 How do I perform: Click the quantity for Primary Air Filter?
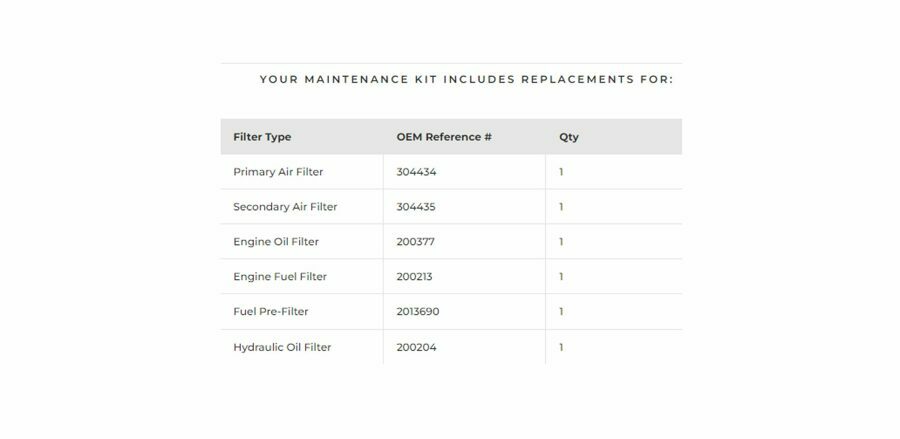561,172
